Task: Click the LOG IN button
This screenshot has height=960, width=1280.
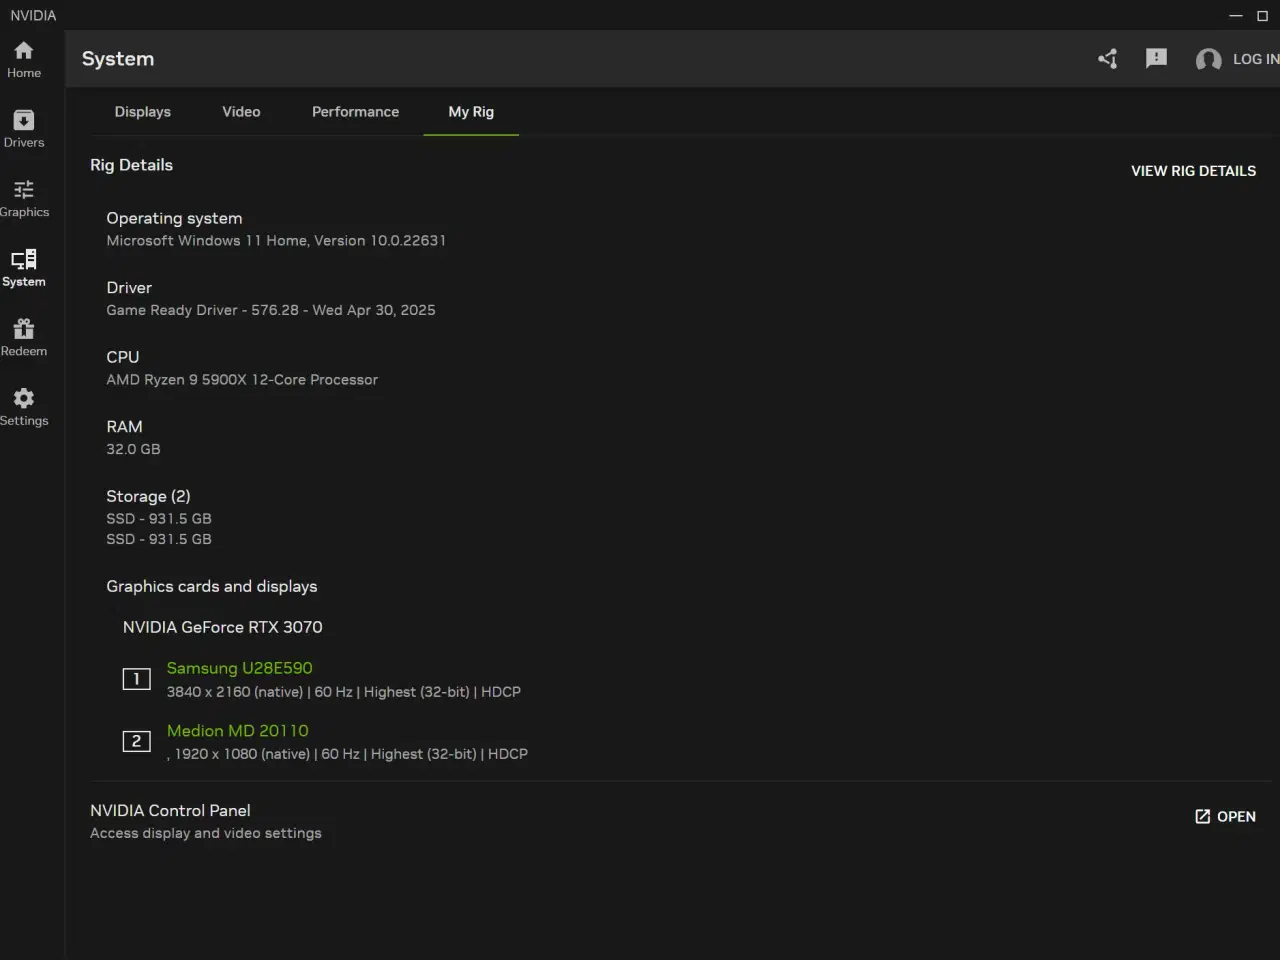Action: tap(1255, 59)
